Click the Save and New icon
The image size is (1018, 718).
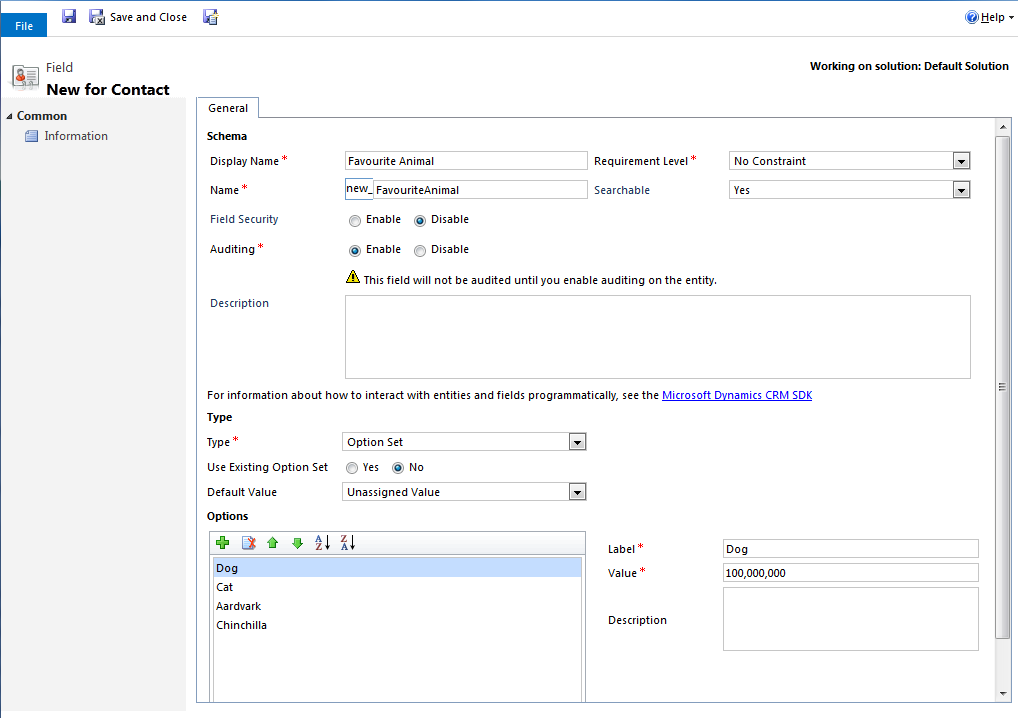[210, 16]
